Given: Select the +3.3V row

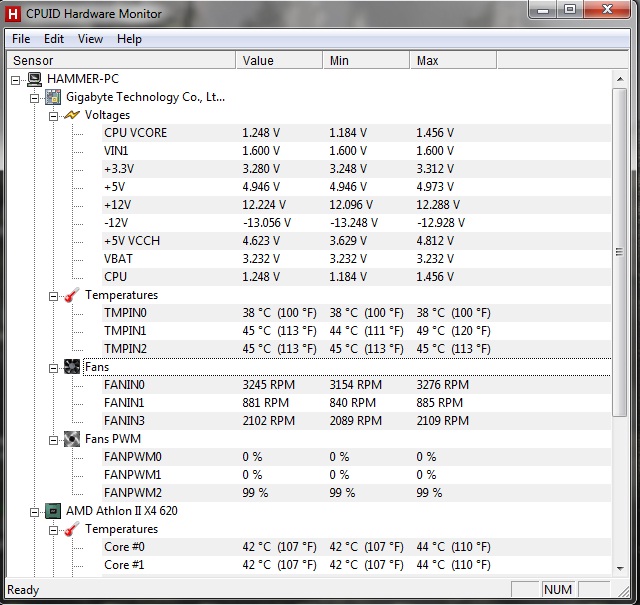Looking at the screenshot, I should tap(356, 169).
